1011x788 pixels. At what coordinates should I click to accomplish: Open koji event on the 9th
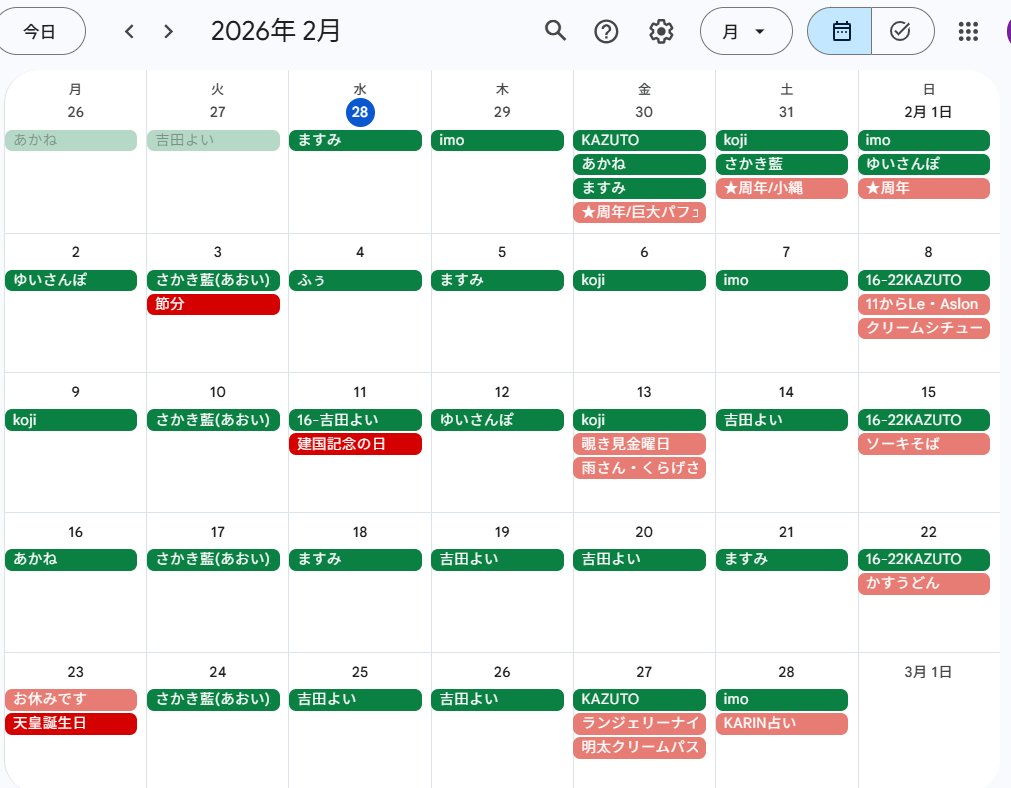point(71,420)
